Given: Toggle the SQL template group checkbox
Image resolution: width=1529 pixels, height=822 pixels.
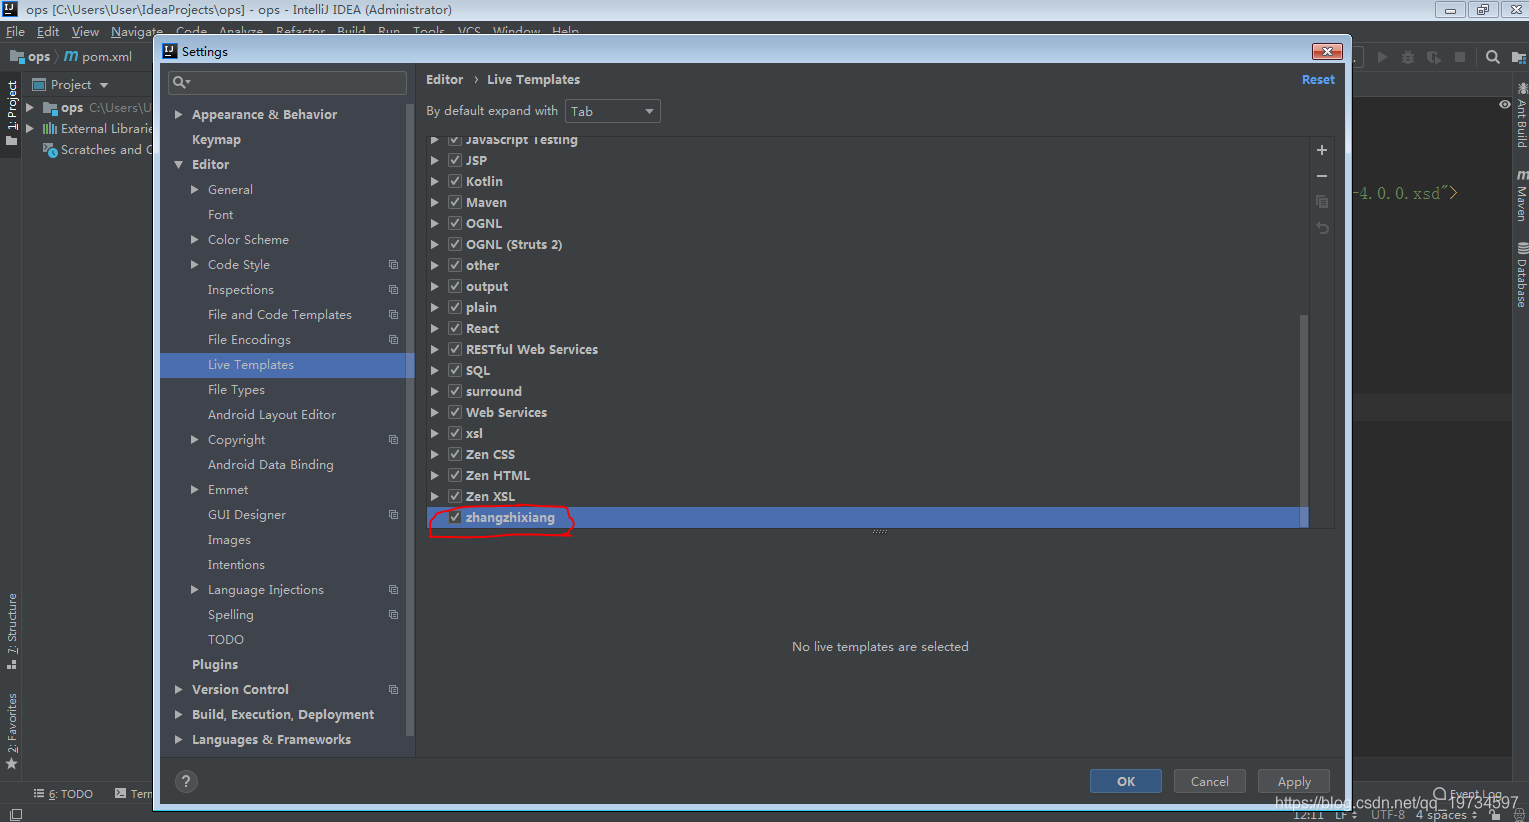Looking at the screenshot, I should pos(455,370).
